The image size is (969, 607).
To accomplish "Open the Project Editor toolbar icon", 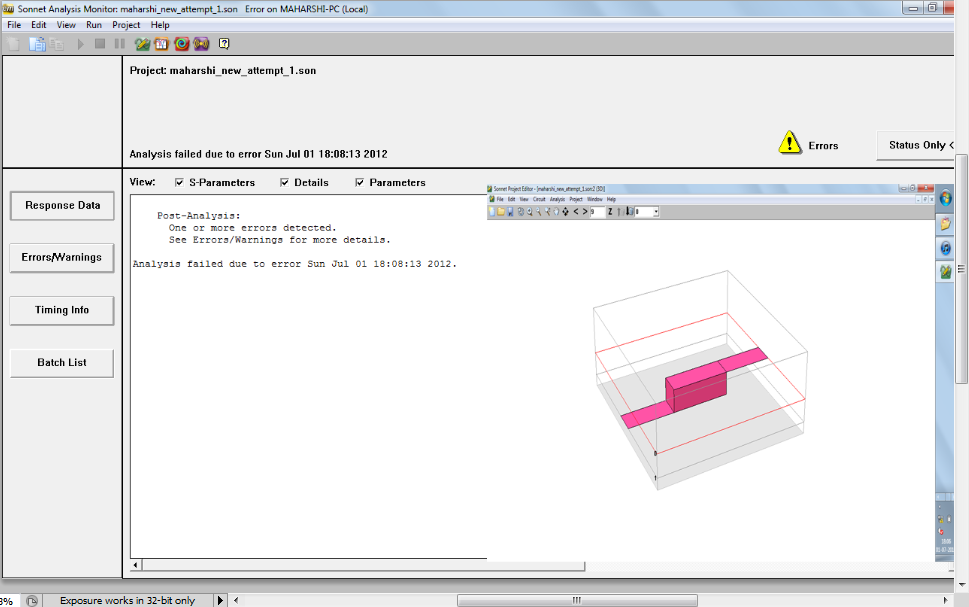I will 143,44.
